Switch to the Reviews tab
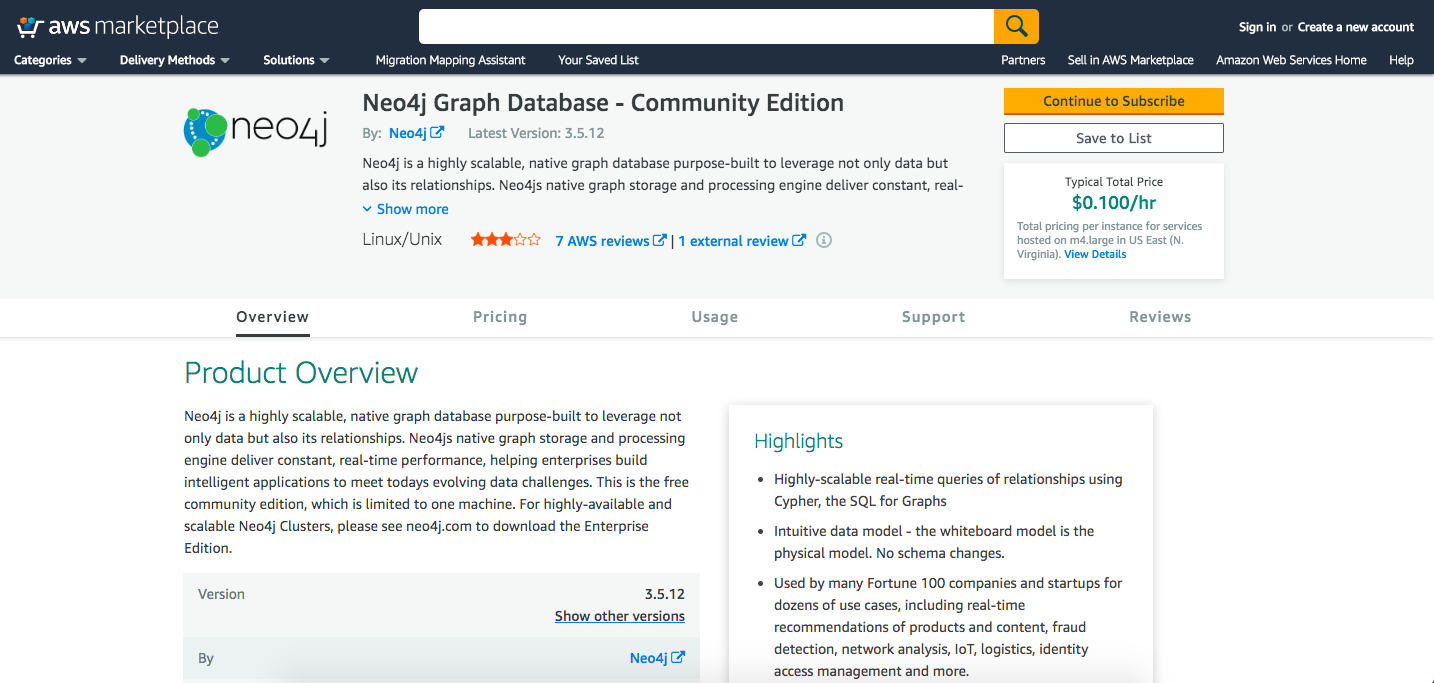Screen dimensions: 1434x683 coord(1160,317)
